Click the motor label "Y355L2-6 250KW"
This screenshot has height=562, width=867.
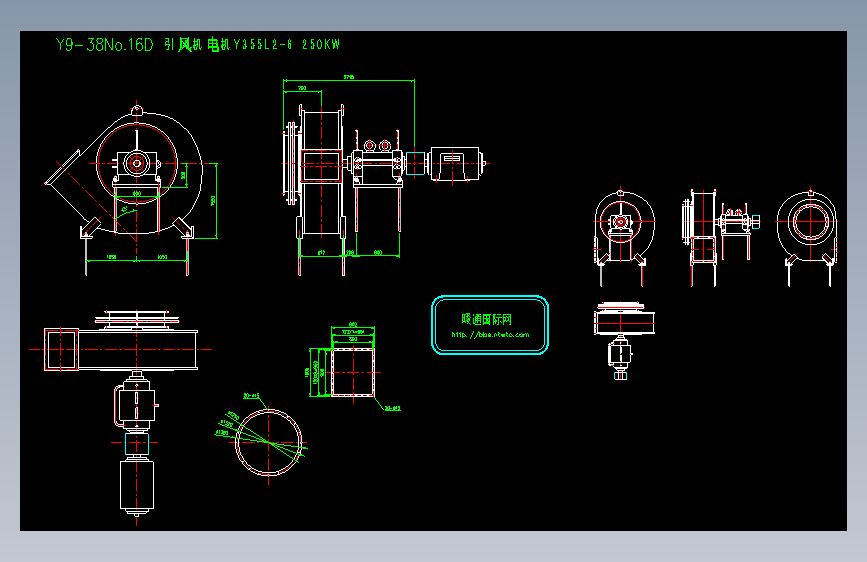click(x=286, y=45)
